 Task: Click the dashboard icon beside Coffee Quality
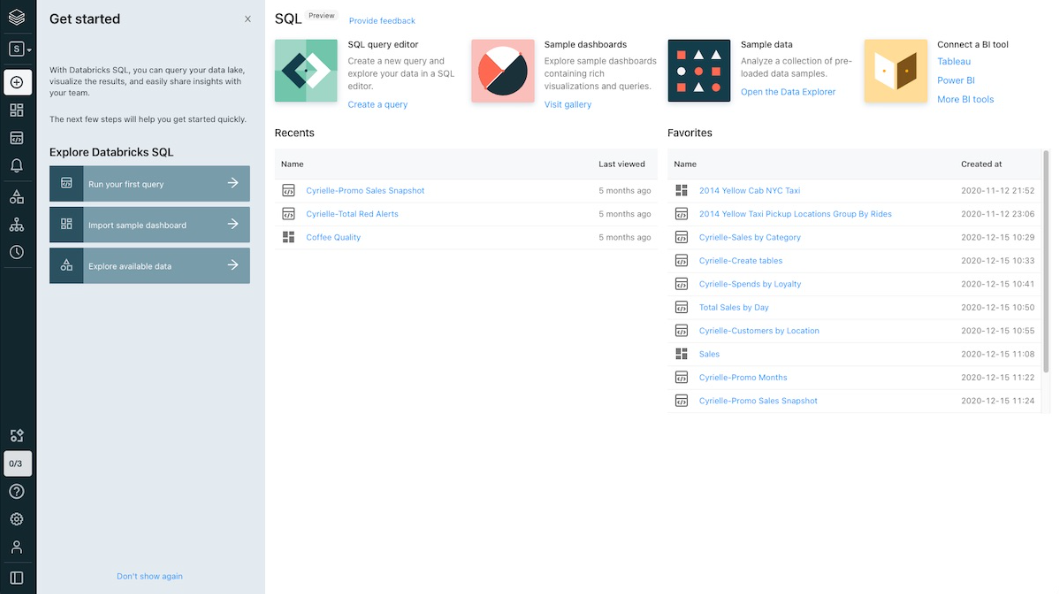(288, 238)
